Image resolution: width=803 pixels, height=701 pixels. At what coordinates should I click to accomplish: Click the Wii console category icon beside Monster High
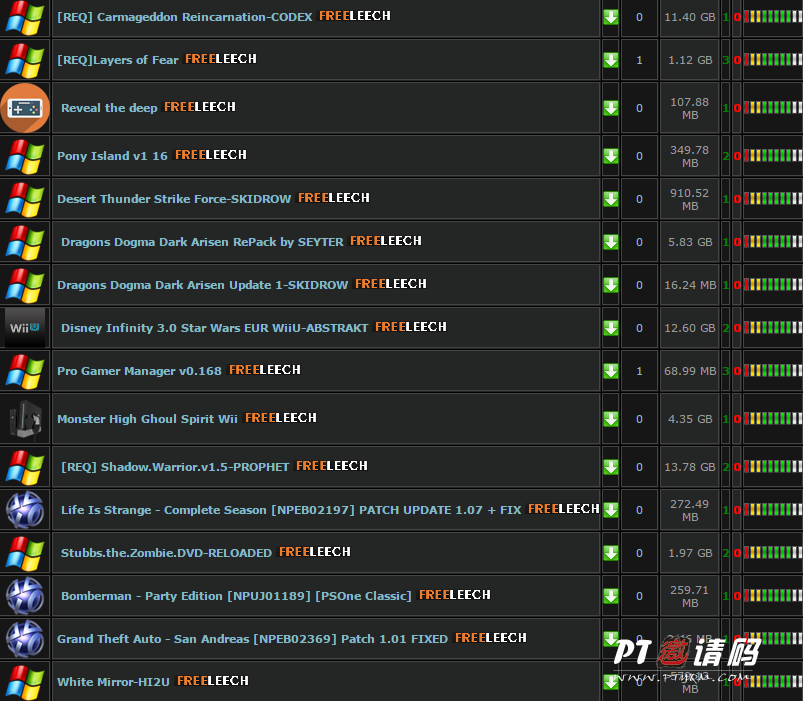click(25, 419)
